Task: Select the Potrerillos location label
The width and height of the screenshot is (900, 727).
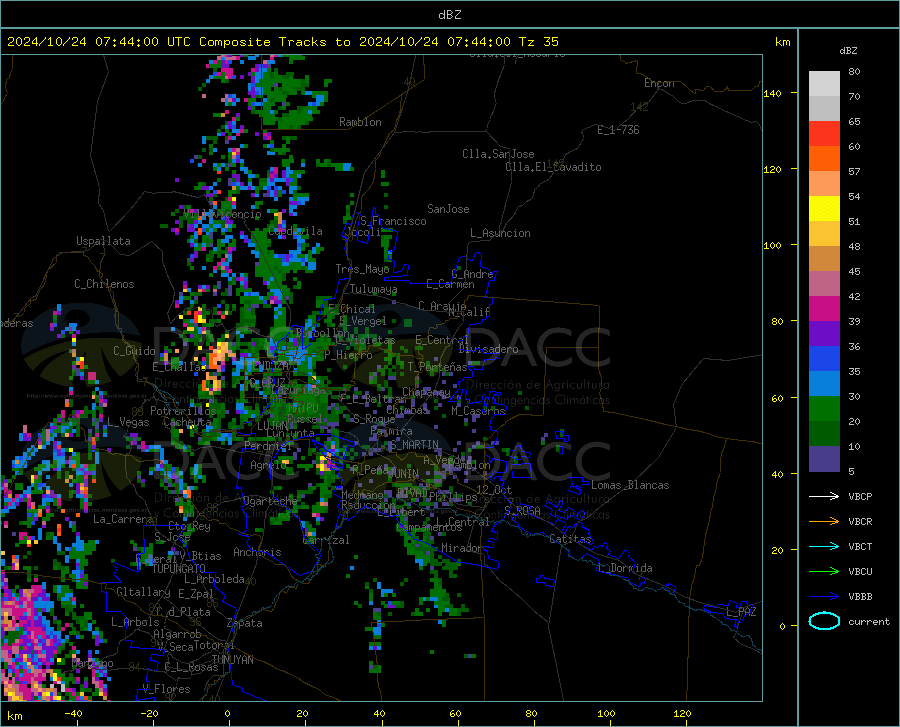Action: click(183, 411)
